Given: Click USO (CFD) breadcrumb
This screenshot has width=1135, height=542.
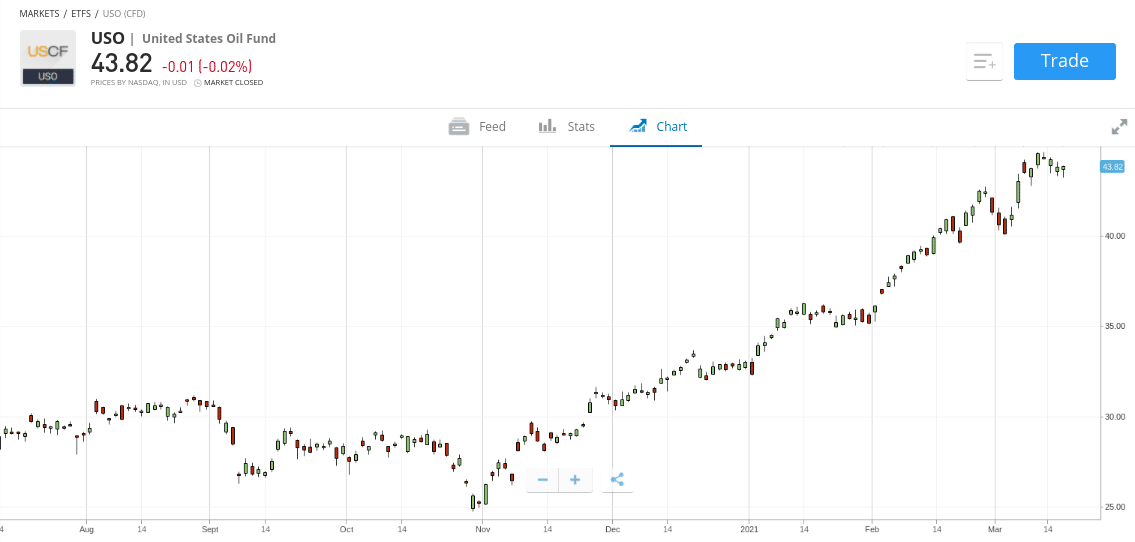Looking at the screenshot, I should coord(124,14).
